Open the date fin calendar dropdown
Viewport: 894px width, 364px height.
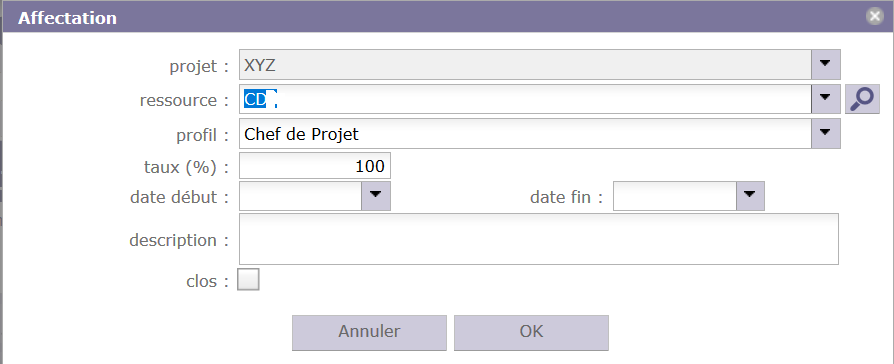[750, 196]
